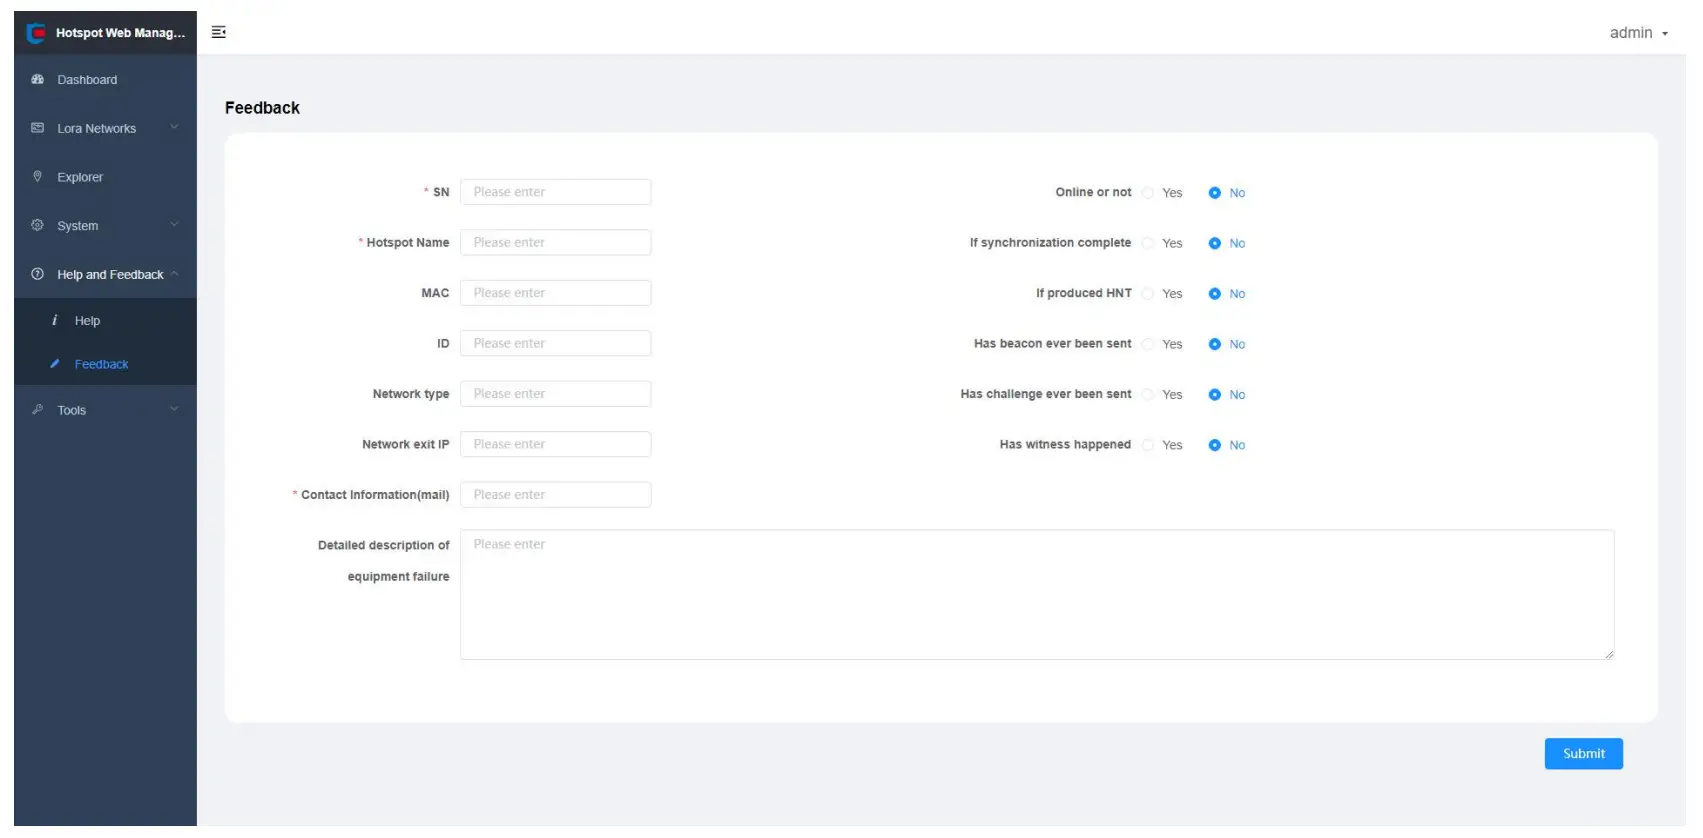Open the Help and Feedback menu item
Viewport: 1703px width, 838px height.
coord(105,274)
